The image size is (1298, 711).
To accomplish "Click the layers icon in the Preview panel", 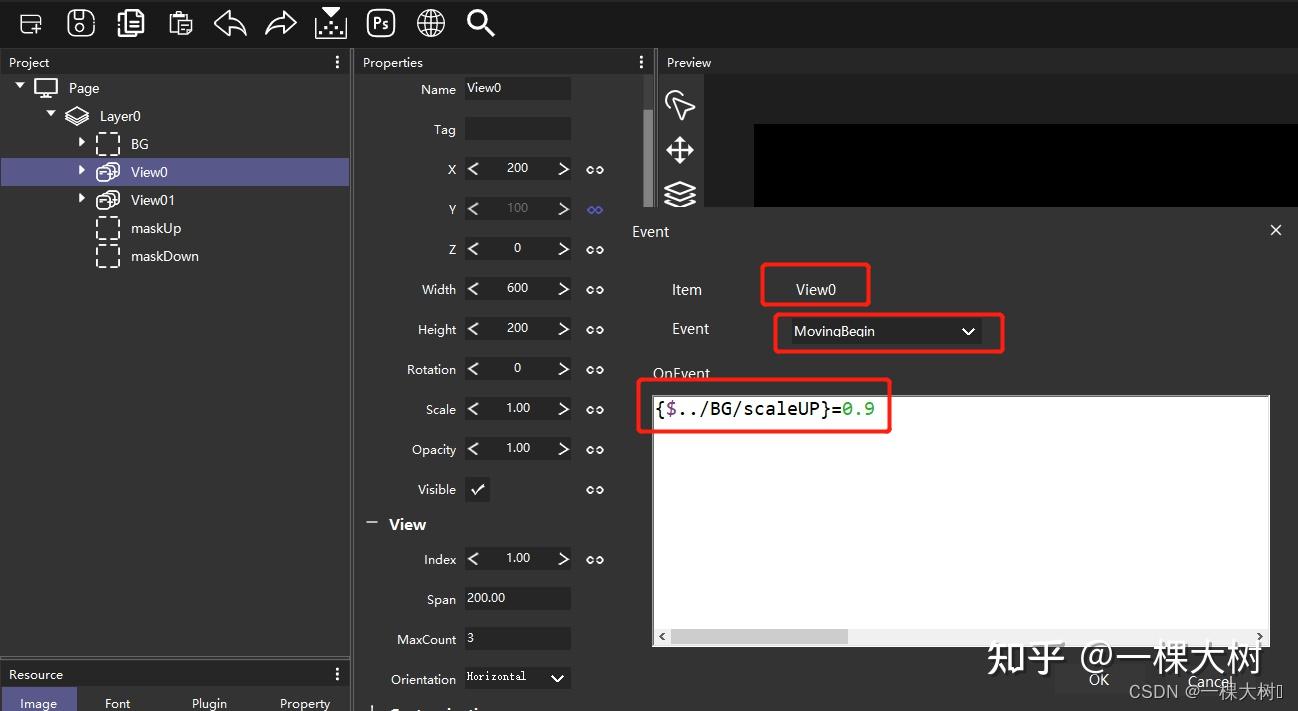I will (x=680, y=193).
